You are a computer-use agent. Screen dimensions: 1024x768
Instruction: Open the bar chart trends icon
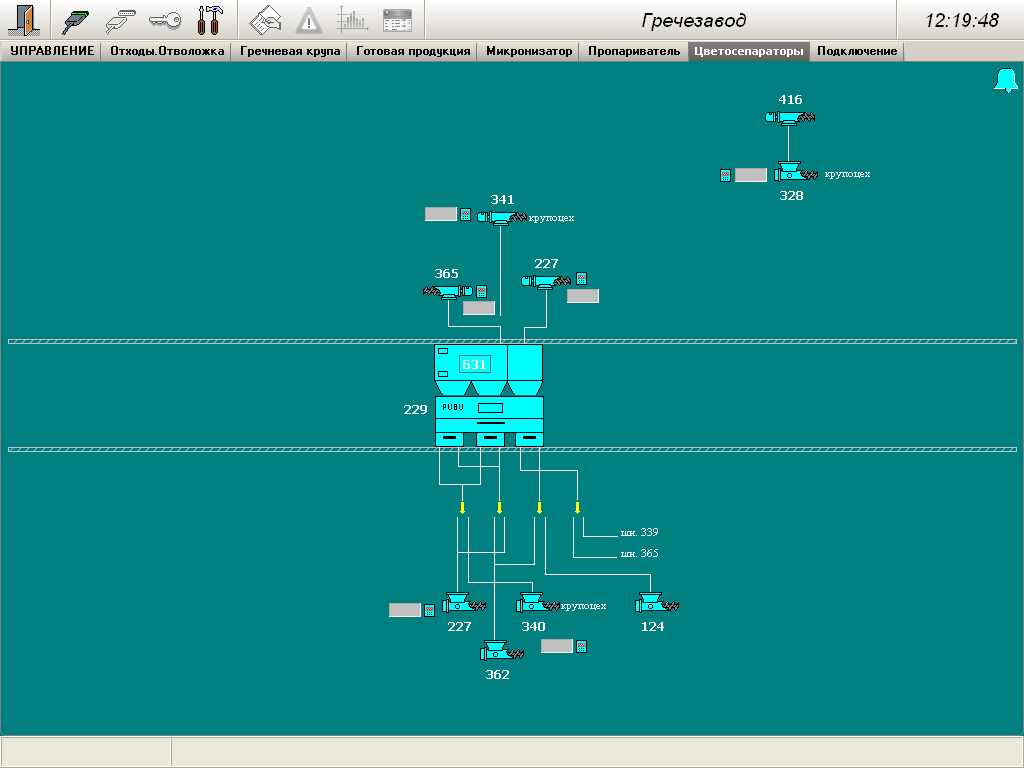352,20
